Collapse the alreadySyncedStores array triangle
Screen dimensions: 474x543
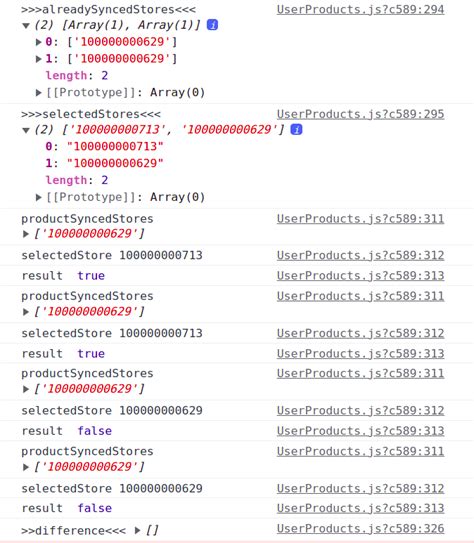click(26, 25)
